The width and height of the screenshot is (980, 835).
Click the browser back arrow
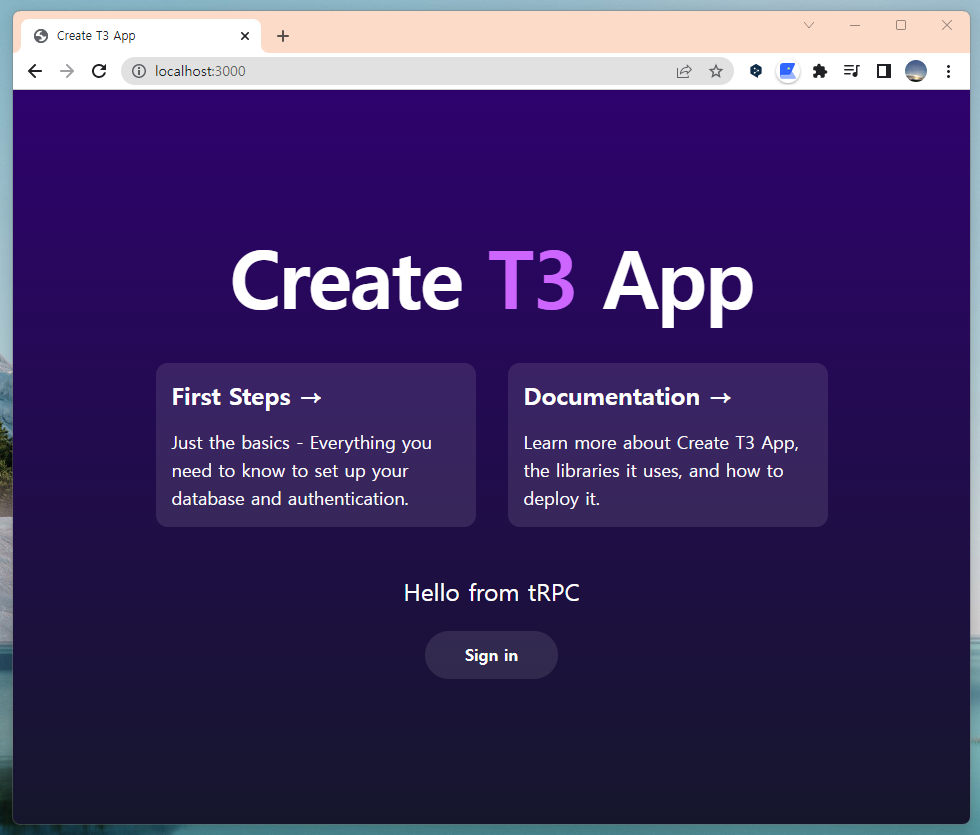click(x=35, y=71)
